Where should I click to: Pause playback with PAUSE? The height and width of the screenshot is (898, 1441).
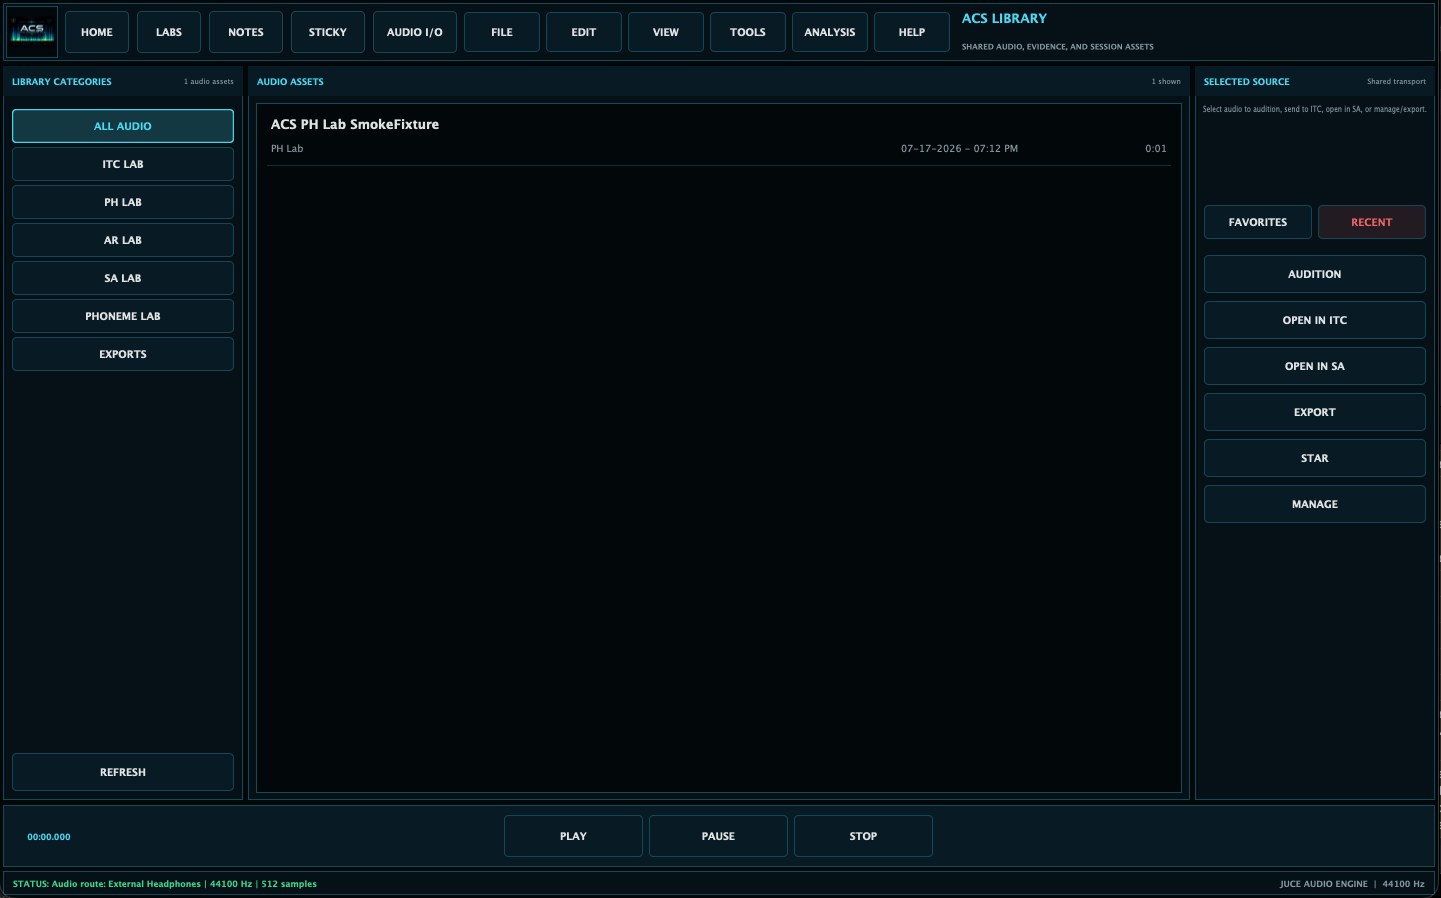click(x=718, y=836)
